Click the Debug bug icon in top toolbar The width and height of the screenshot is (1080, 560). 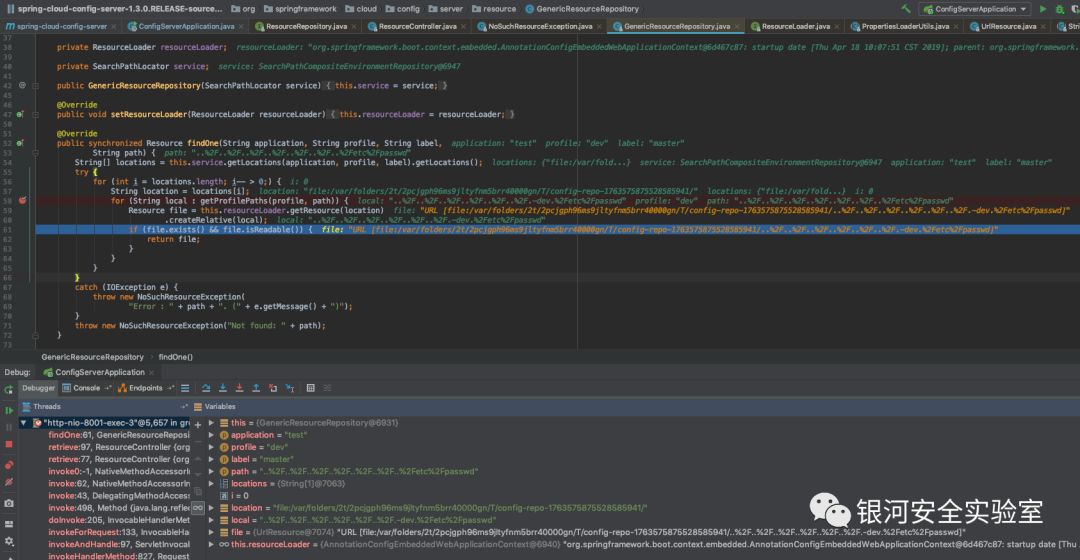click(x=1060, y=9)
